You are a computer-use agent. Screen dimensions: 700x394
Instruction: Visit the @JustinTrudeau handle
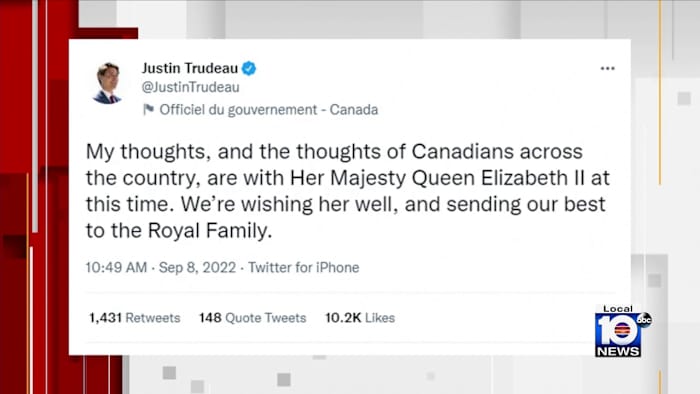[x=191, y=87]
